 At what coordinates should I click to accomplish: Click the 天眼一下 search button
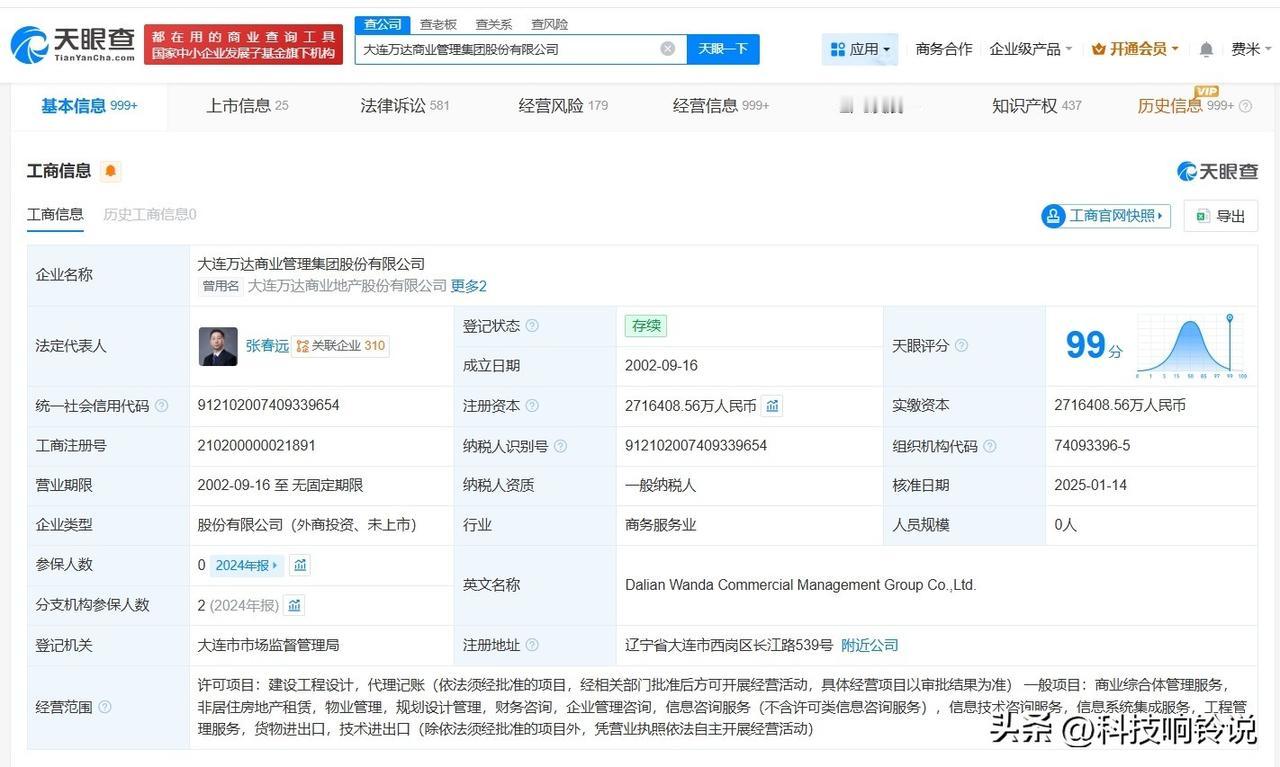[x=723, y=49]
